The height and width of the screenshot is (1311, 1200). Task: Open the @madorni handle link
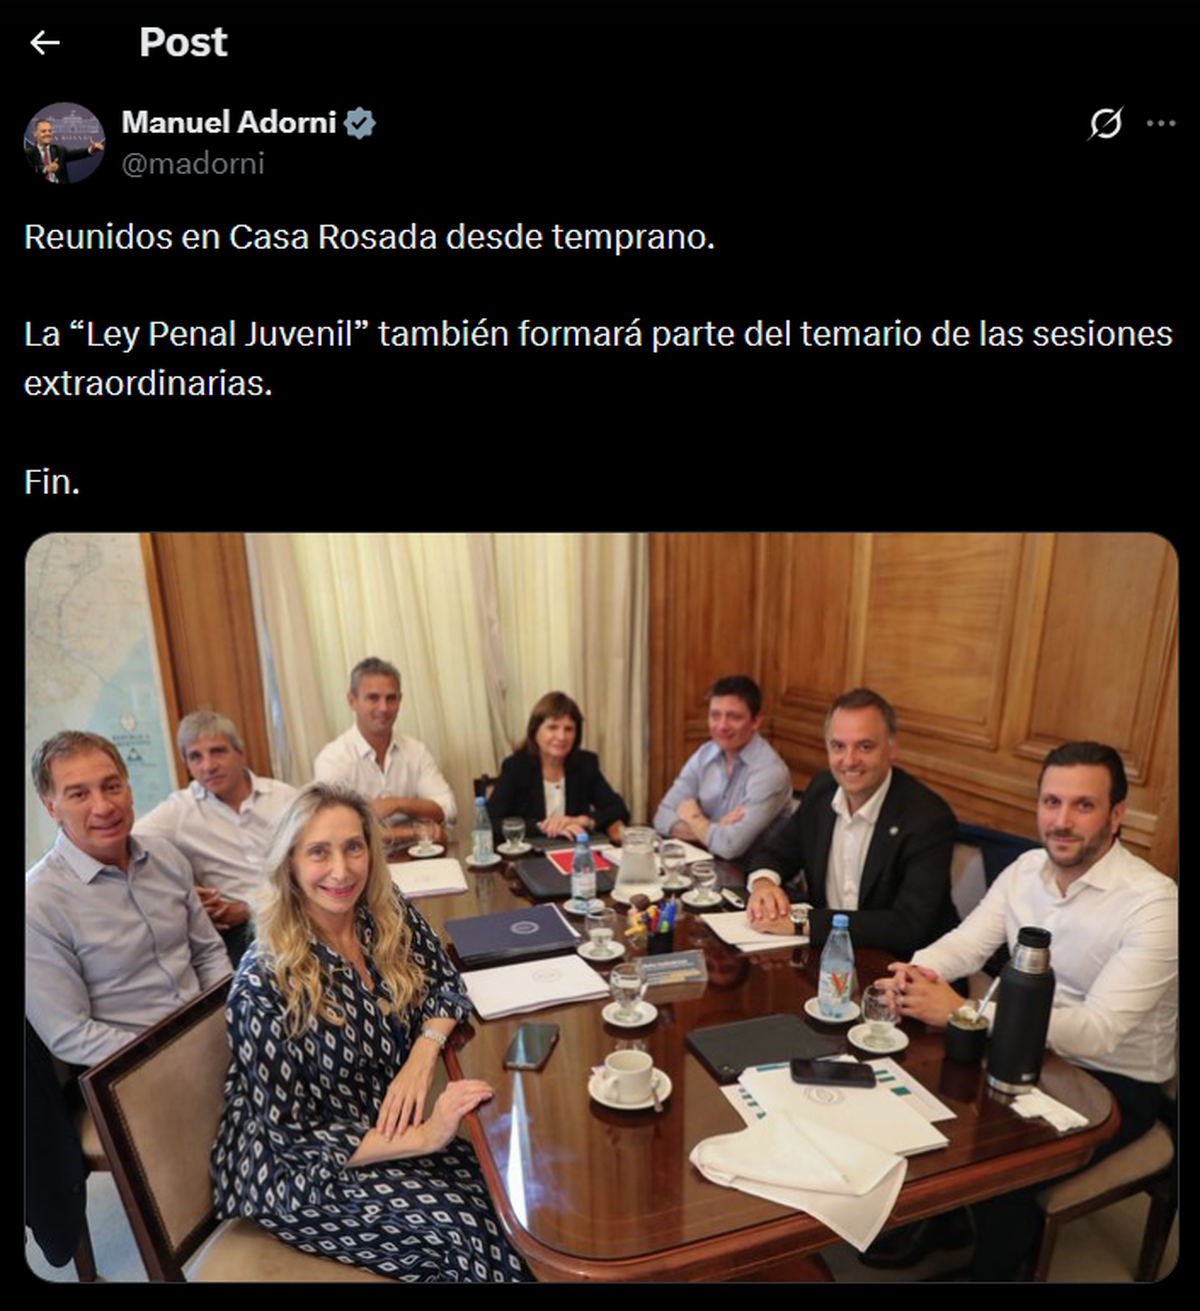[193, 163]
